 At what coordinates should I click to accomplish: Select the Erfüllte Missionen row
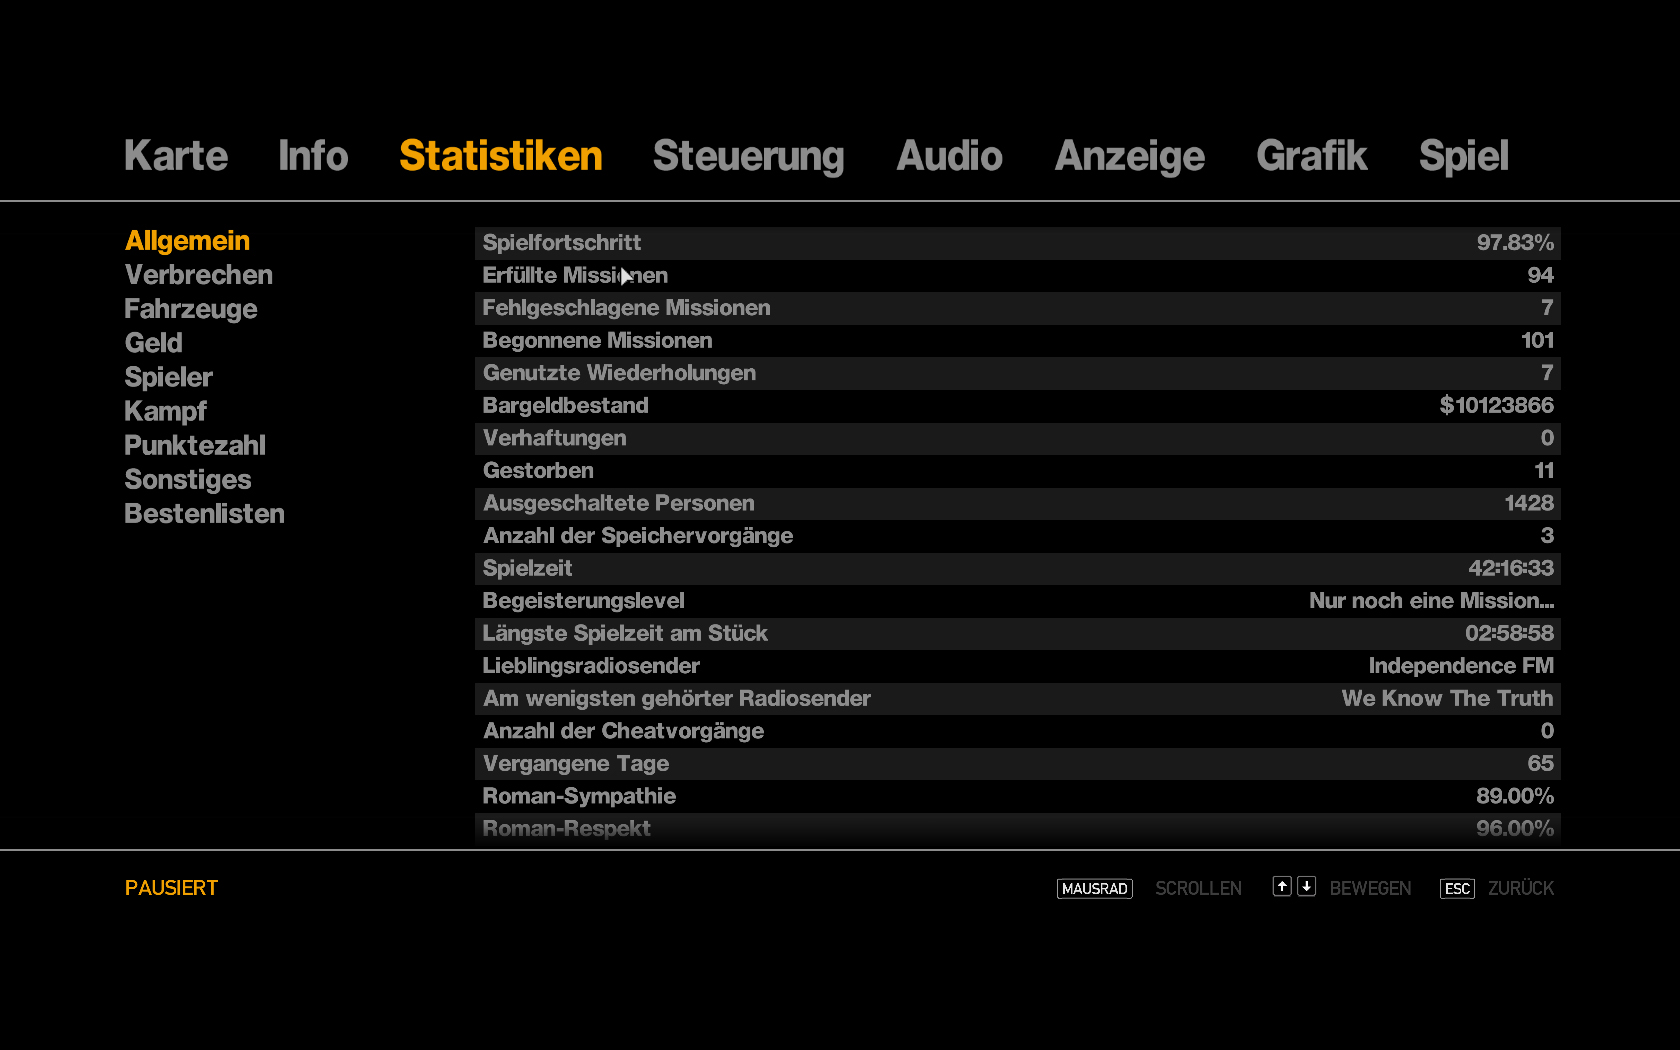(1018, 276)
